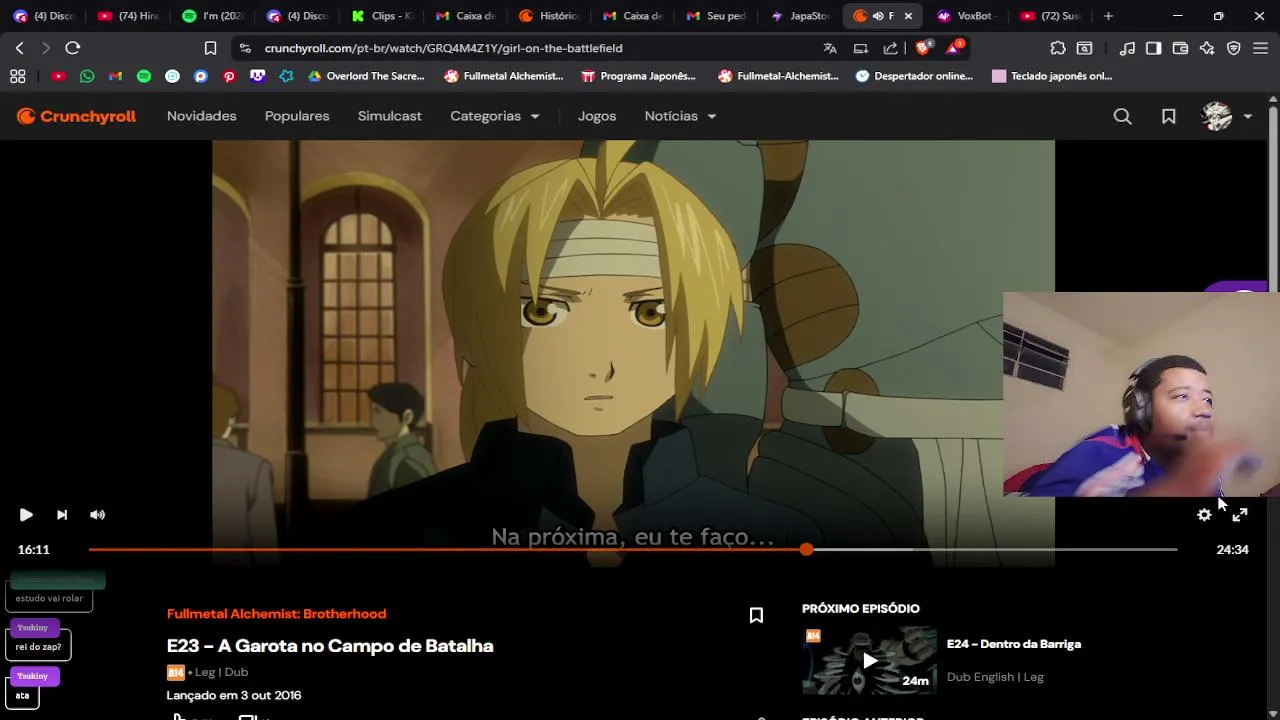
Task: Switch to Histórico tab
Action: click(551, 16)
